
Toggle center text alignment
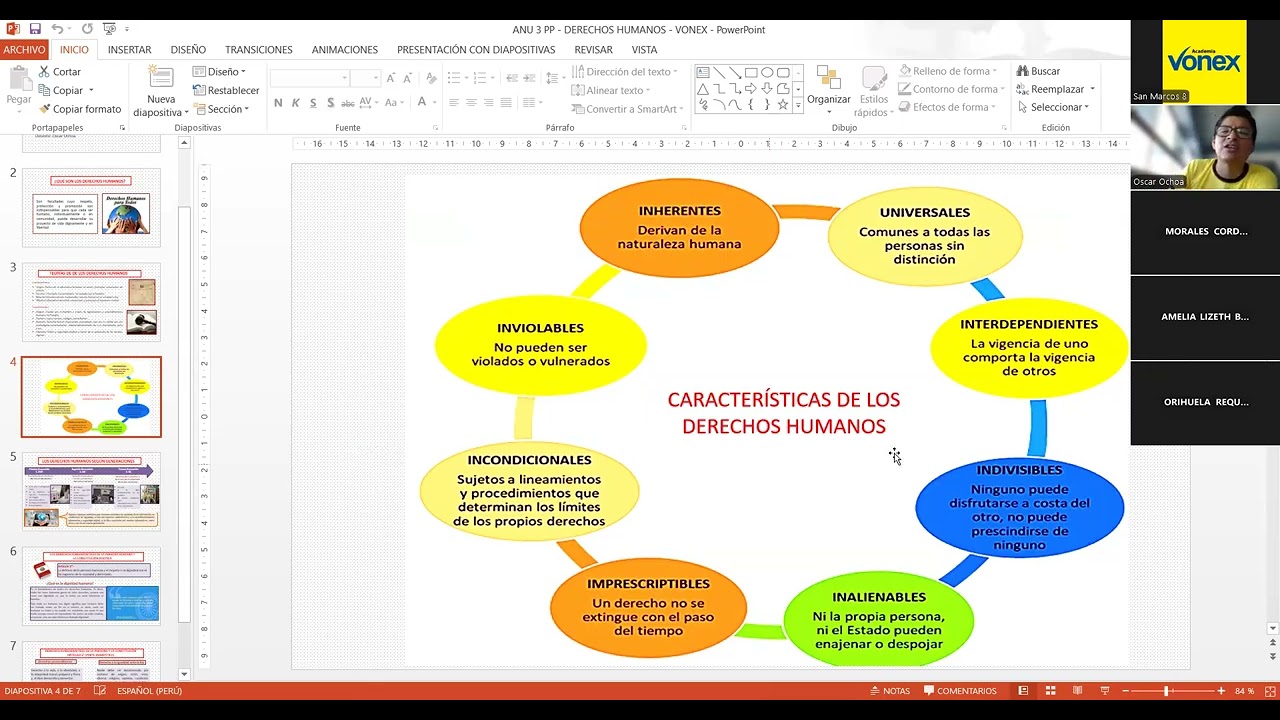[x=471, y=102]
